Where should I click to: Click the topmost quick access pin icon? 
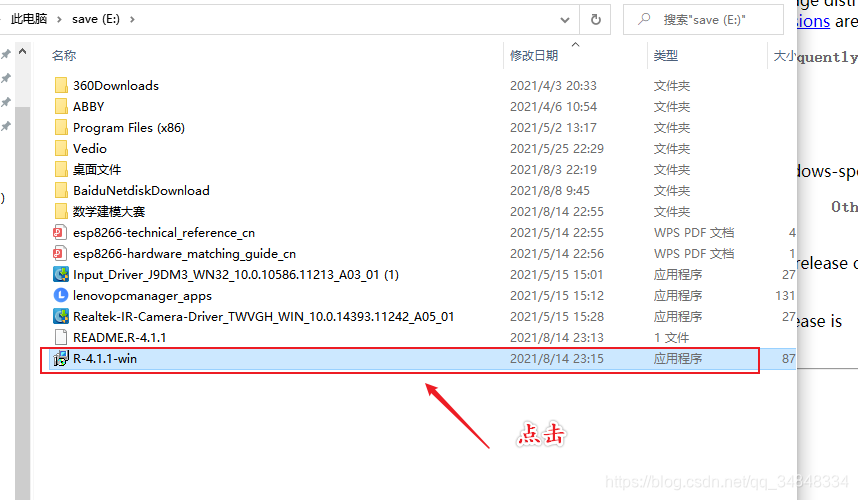(x=6, y=54)
